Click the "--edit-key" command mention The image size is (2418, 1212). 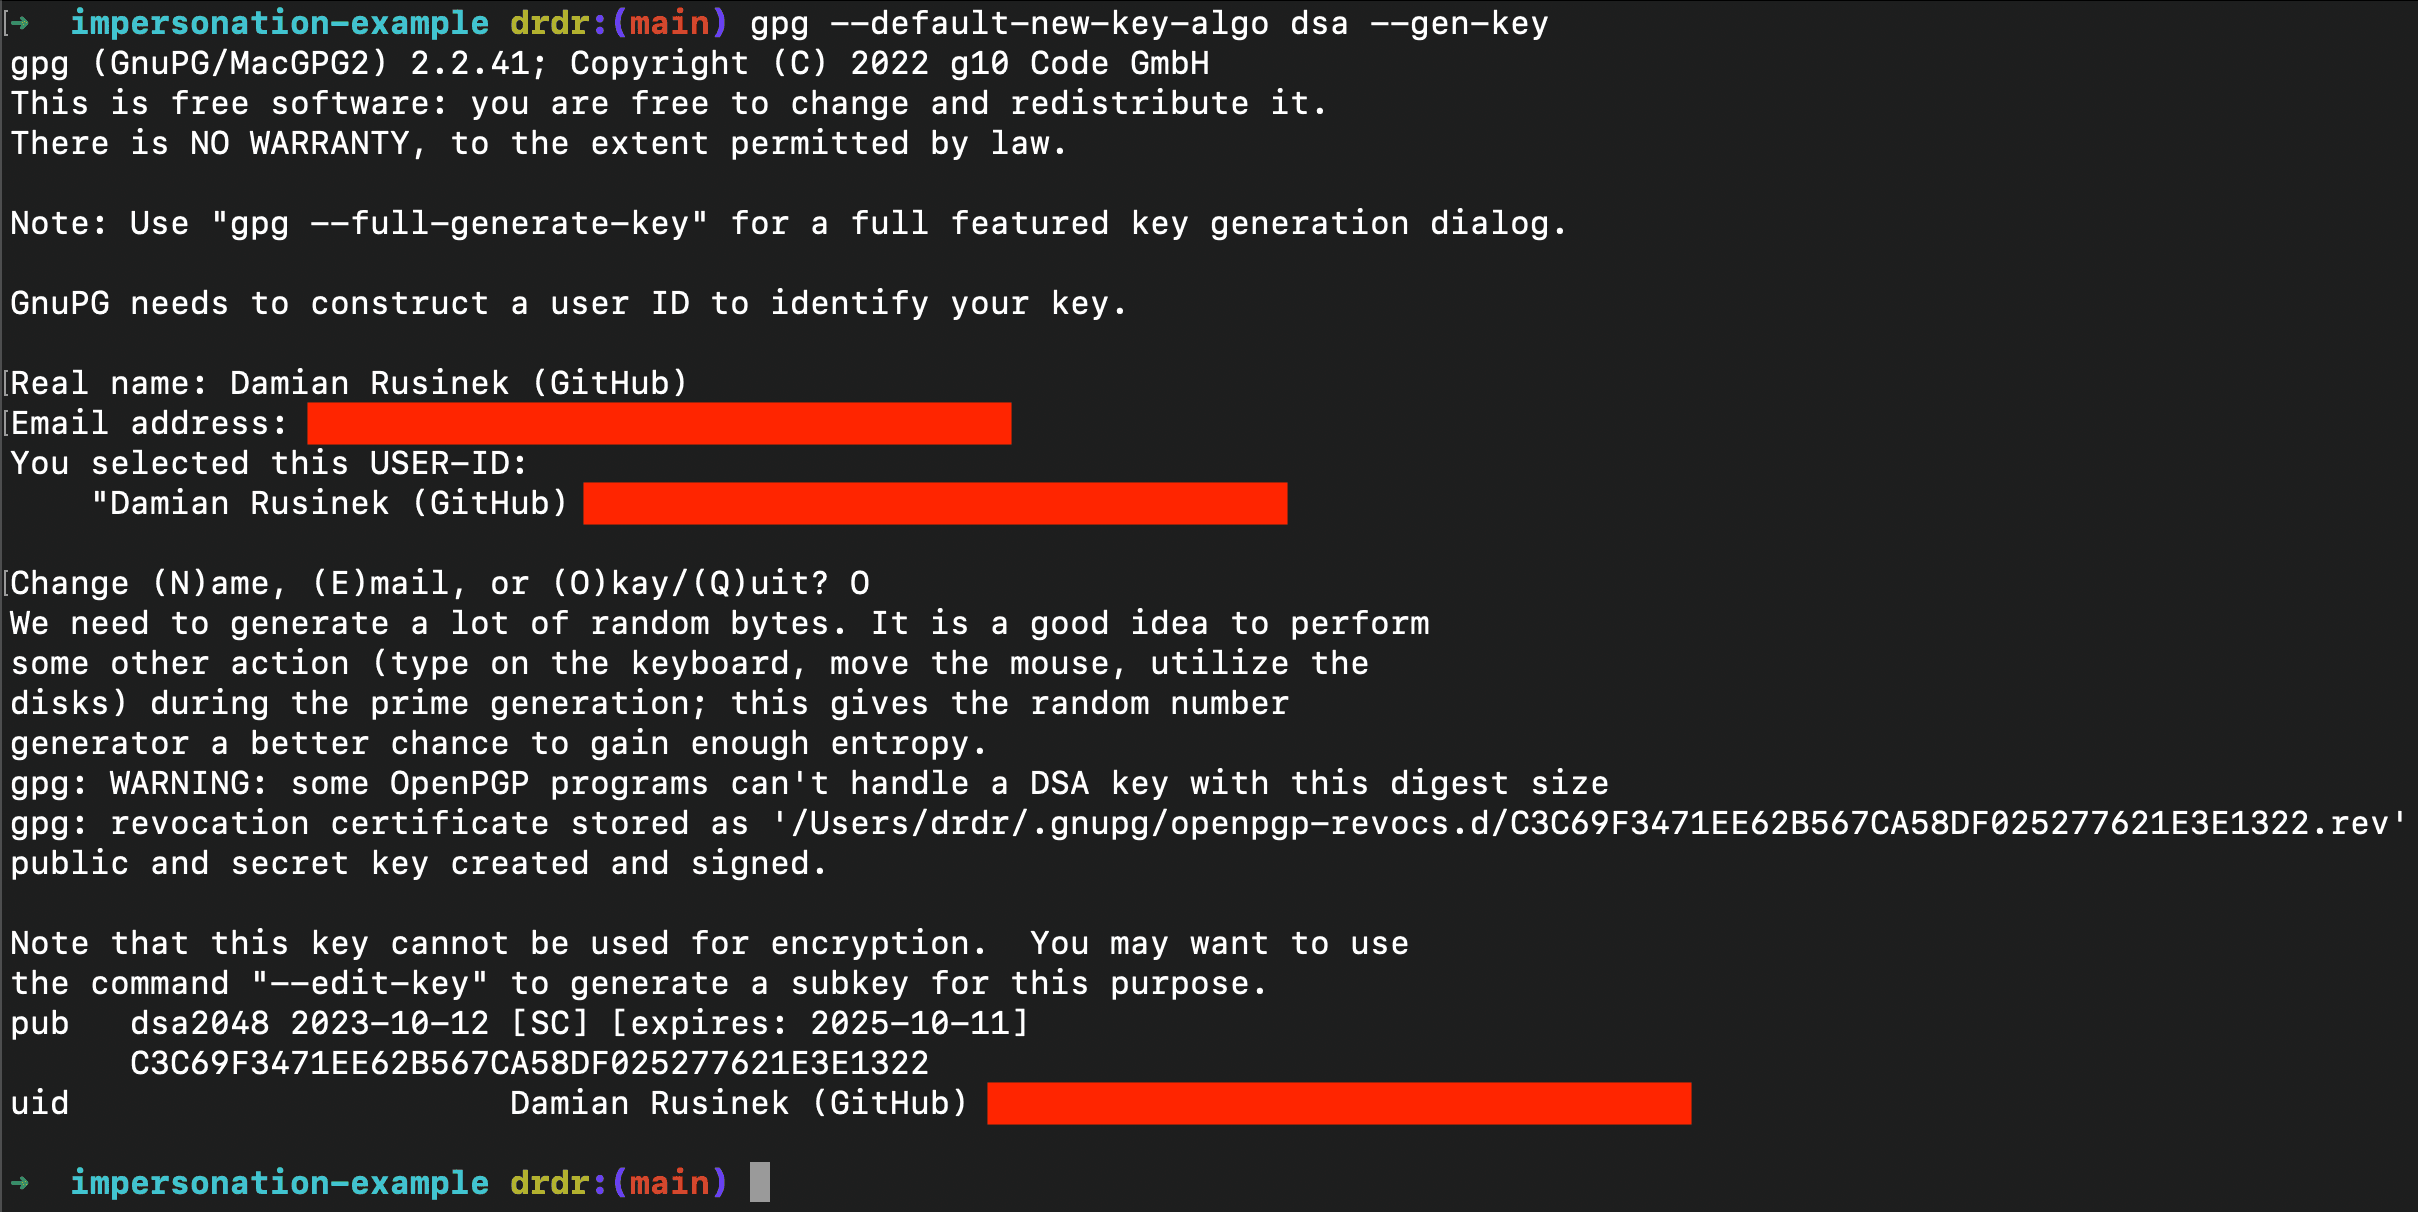[x=369, y=983]
